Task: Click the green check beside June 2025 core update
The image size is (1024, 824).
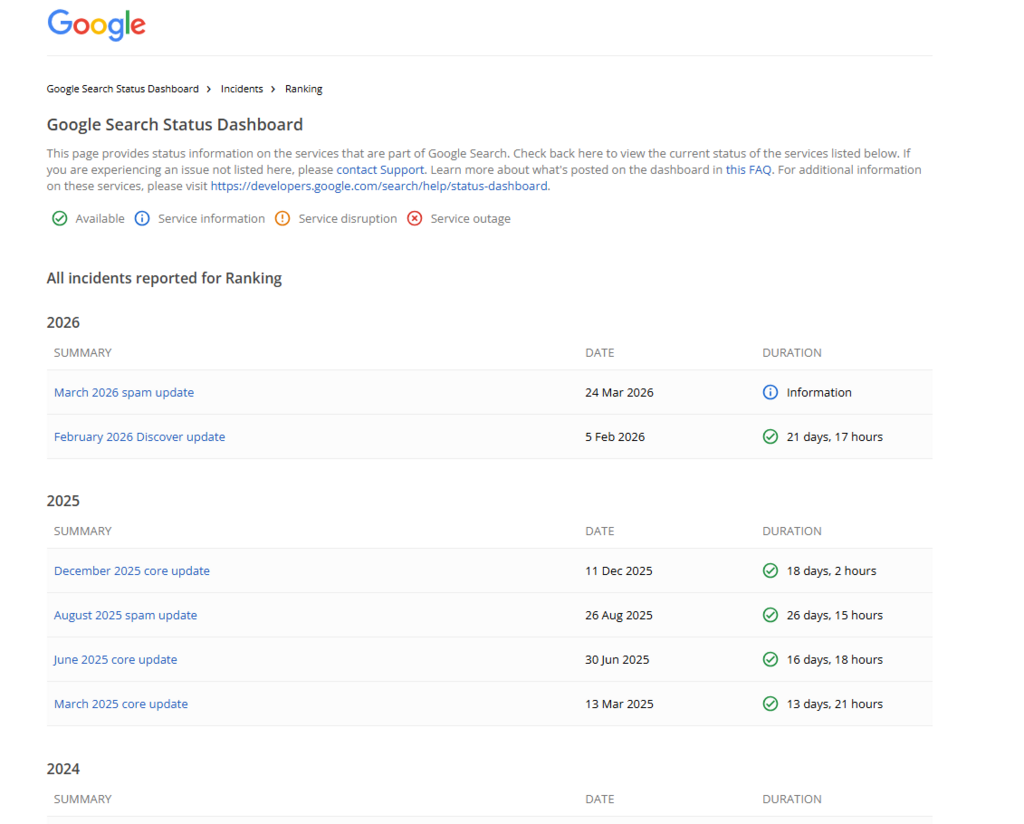Action: 770,659
